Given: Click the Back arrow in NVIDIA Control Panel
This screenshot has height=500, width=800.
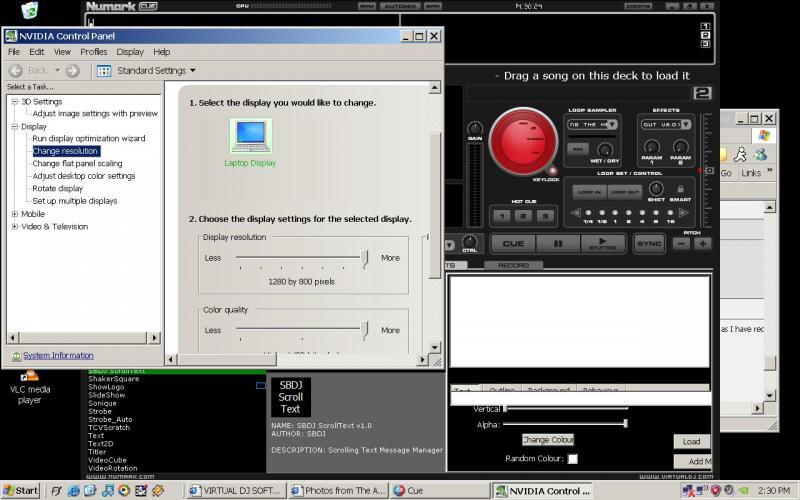Looking at the screenshot, I should [x=16, y=71].
